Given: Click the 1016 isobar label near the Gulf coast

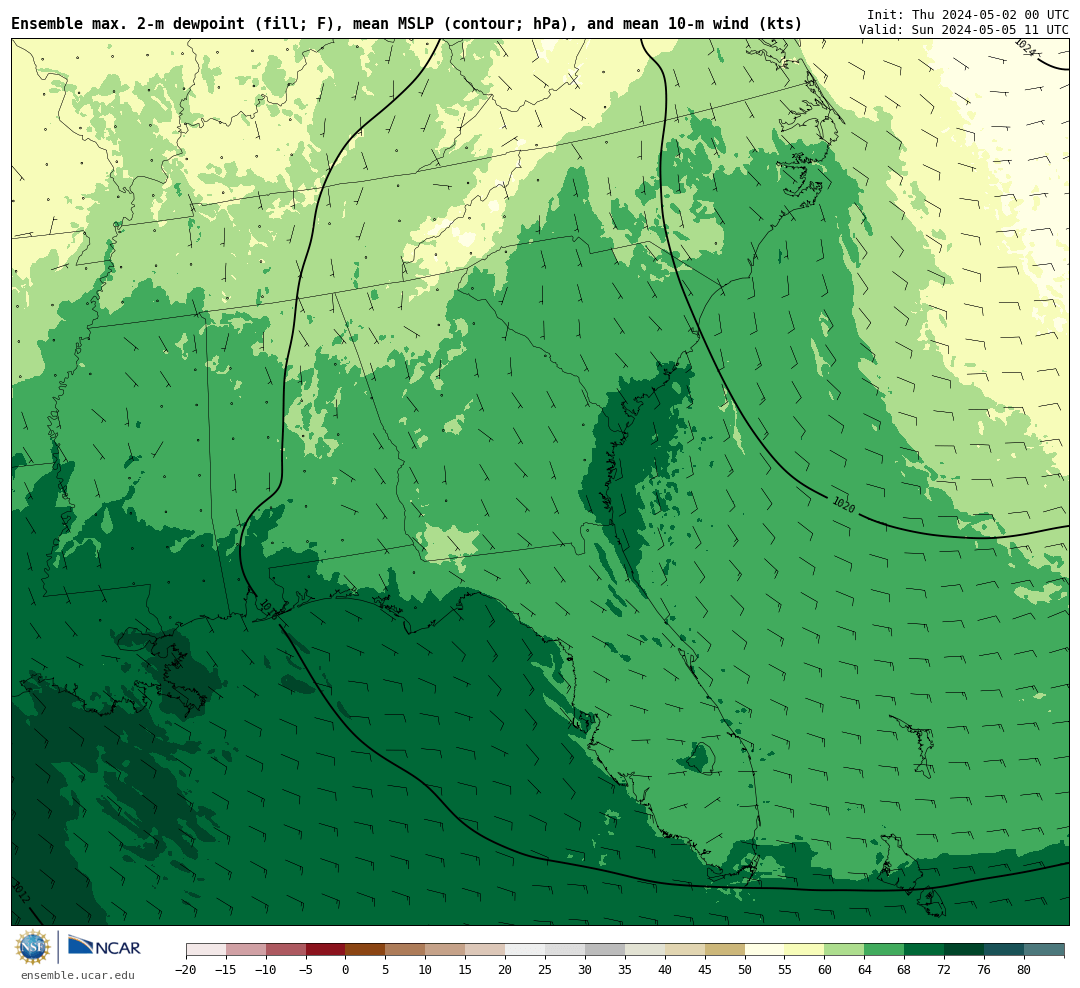Looking at the screenshot, I should [267, 609].
